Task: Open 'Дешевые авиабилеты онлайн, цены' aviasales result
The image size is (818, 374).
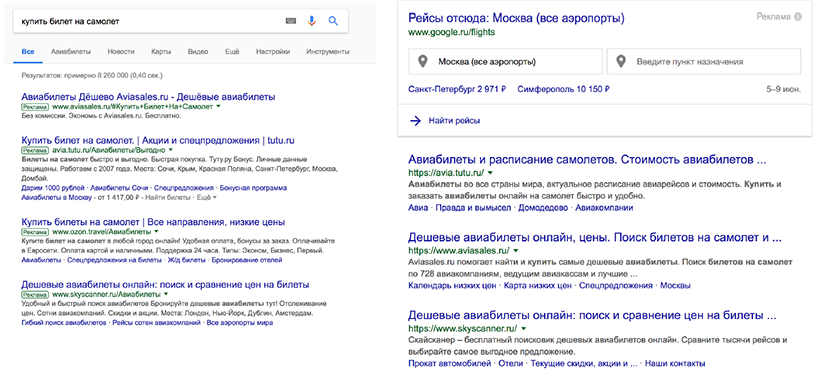Action: tap(595, 238)
